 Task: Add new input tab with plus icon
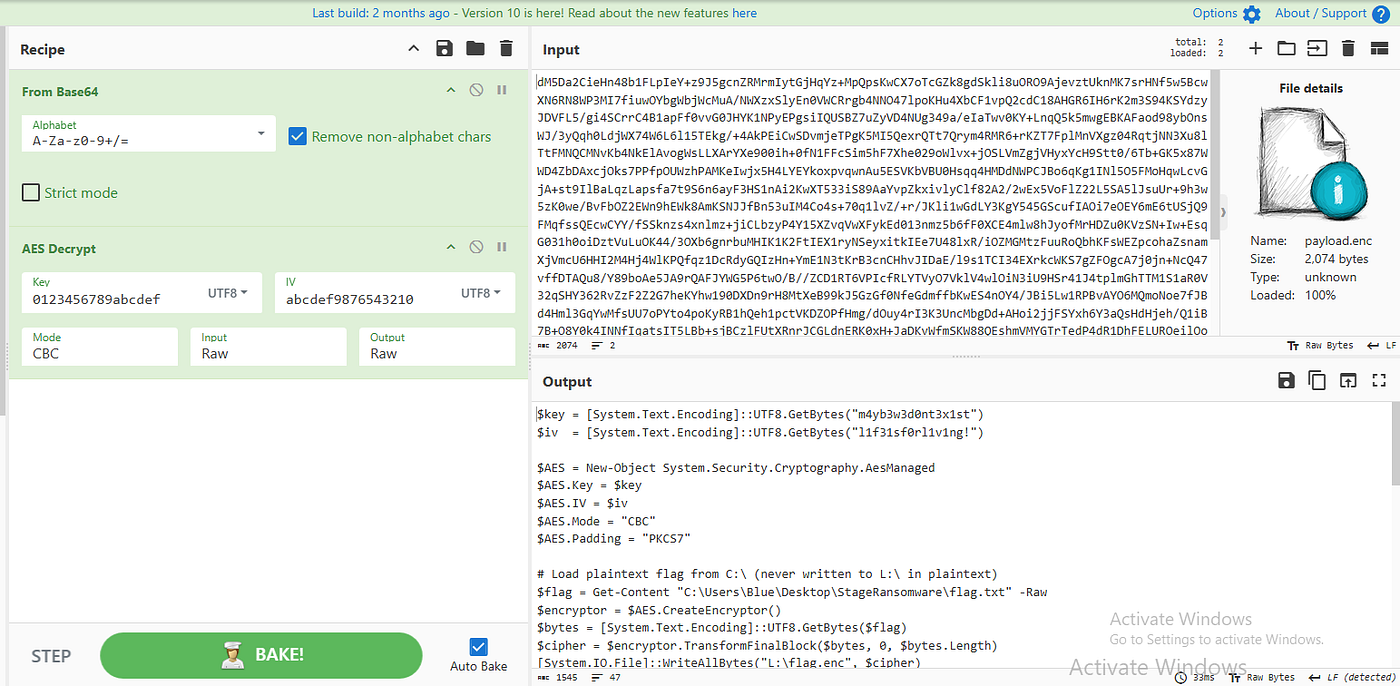[1256, 48]
